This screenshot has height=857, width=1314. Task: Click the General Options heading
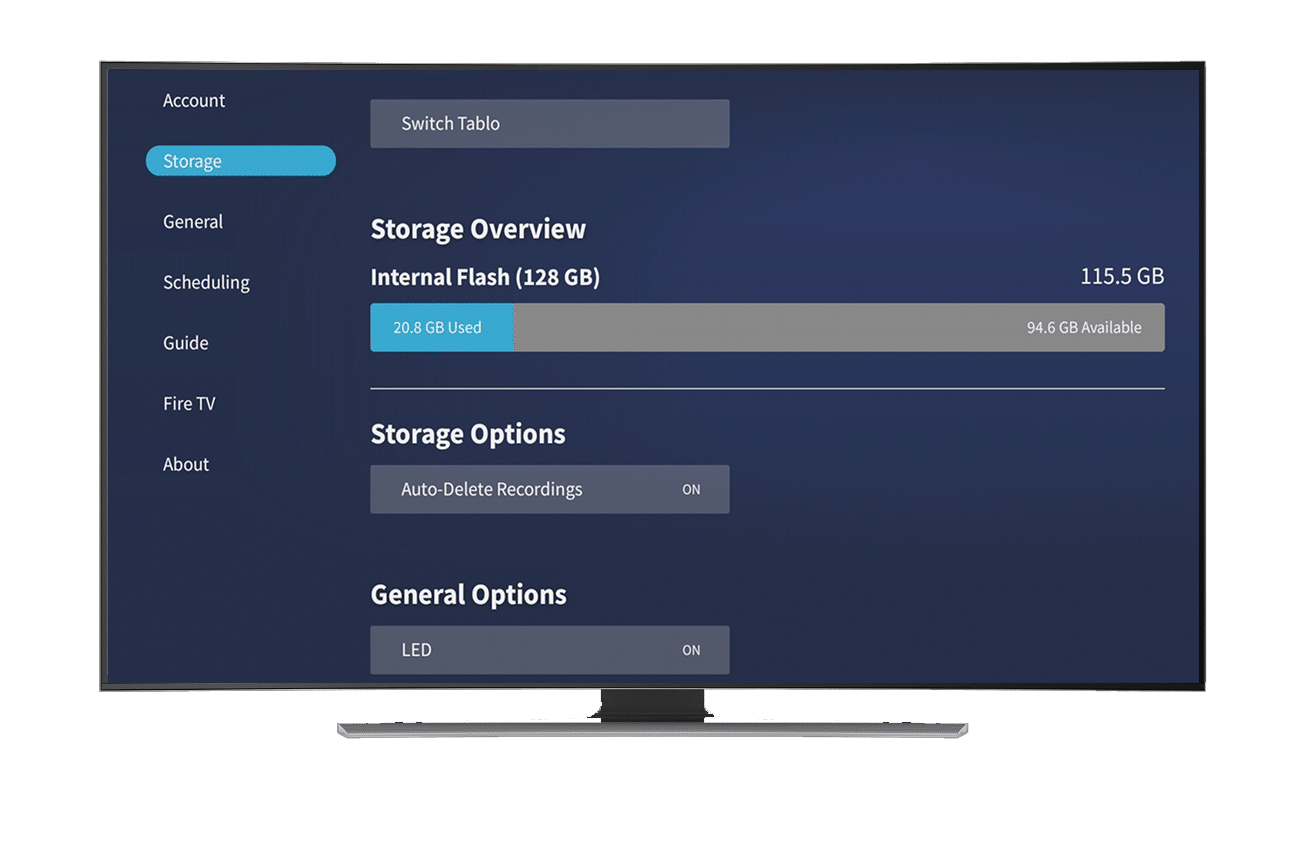(469, 595)
